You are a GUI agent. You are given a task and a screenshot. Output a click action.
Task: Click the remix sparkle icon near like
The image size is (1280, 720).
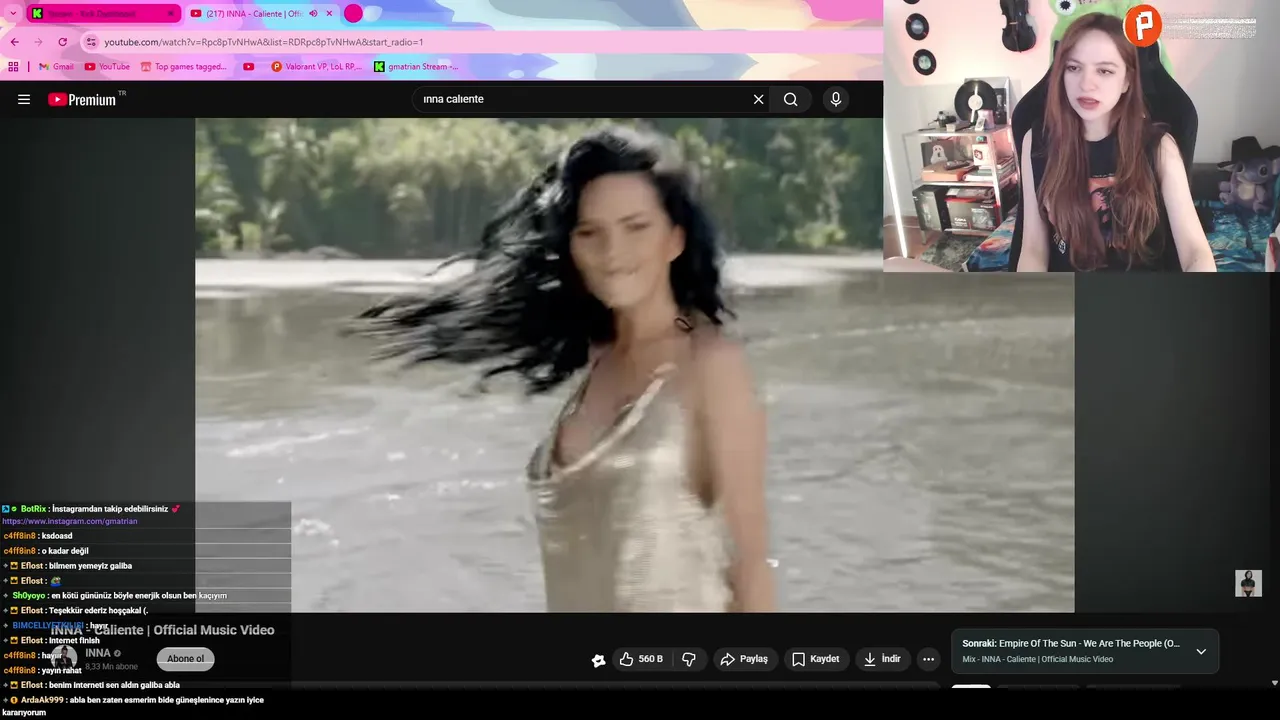(x=598, y=660)
